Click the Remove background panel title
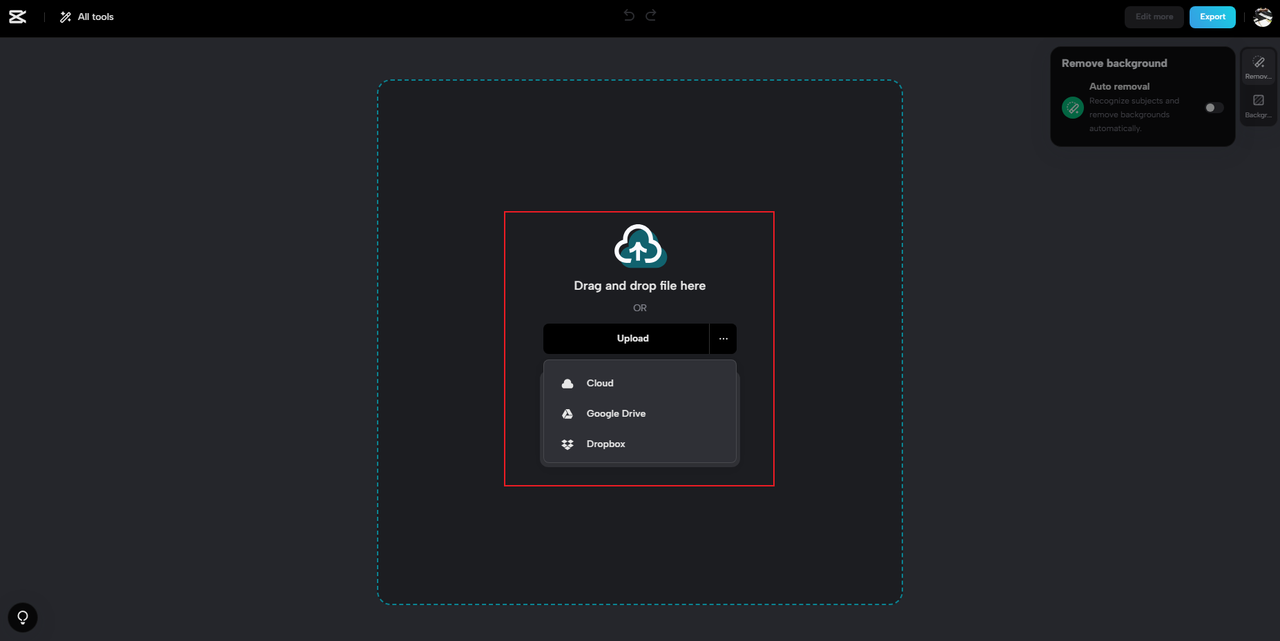 tap(1114, 63)
